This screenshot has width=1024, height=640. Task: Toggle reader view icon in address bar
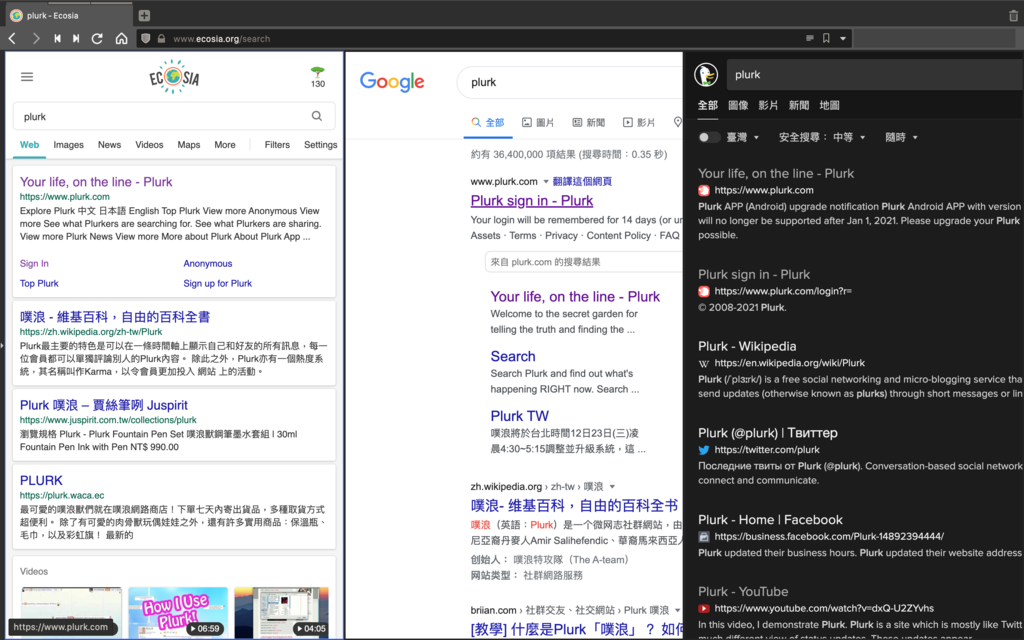[810, 39]
